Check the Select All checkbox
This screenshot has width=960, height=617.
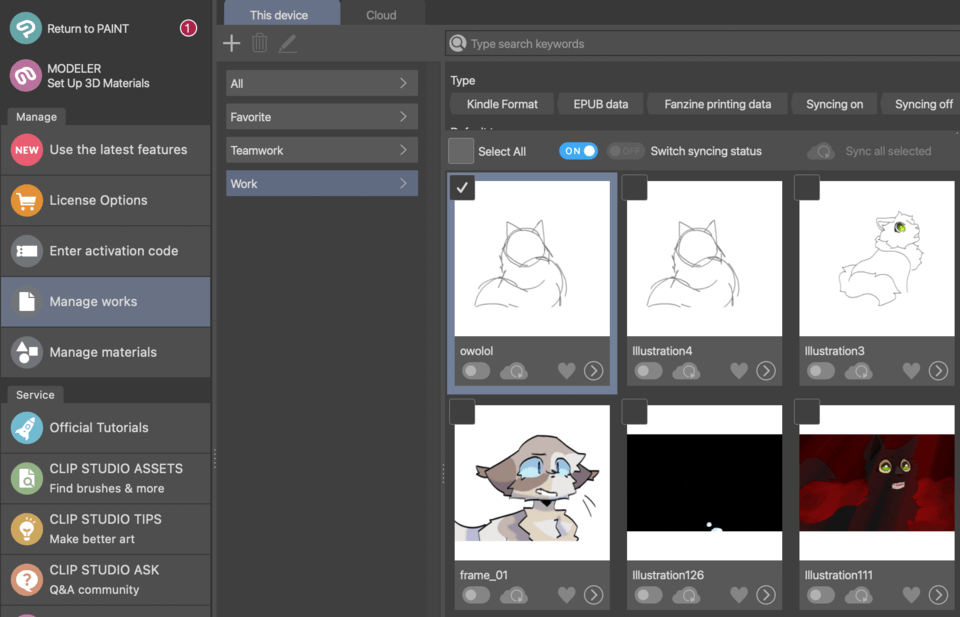tap(461, 151)
